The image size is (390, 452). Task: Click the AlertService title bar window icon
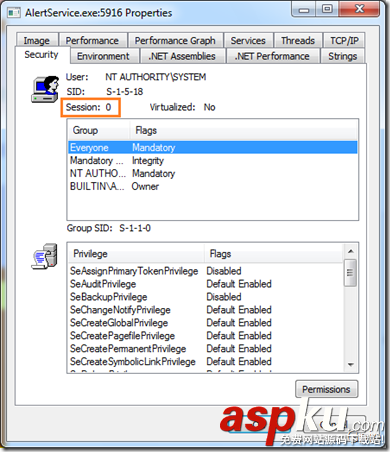(x=14, y=13)
